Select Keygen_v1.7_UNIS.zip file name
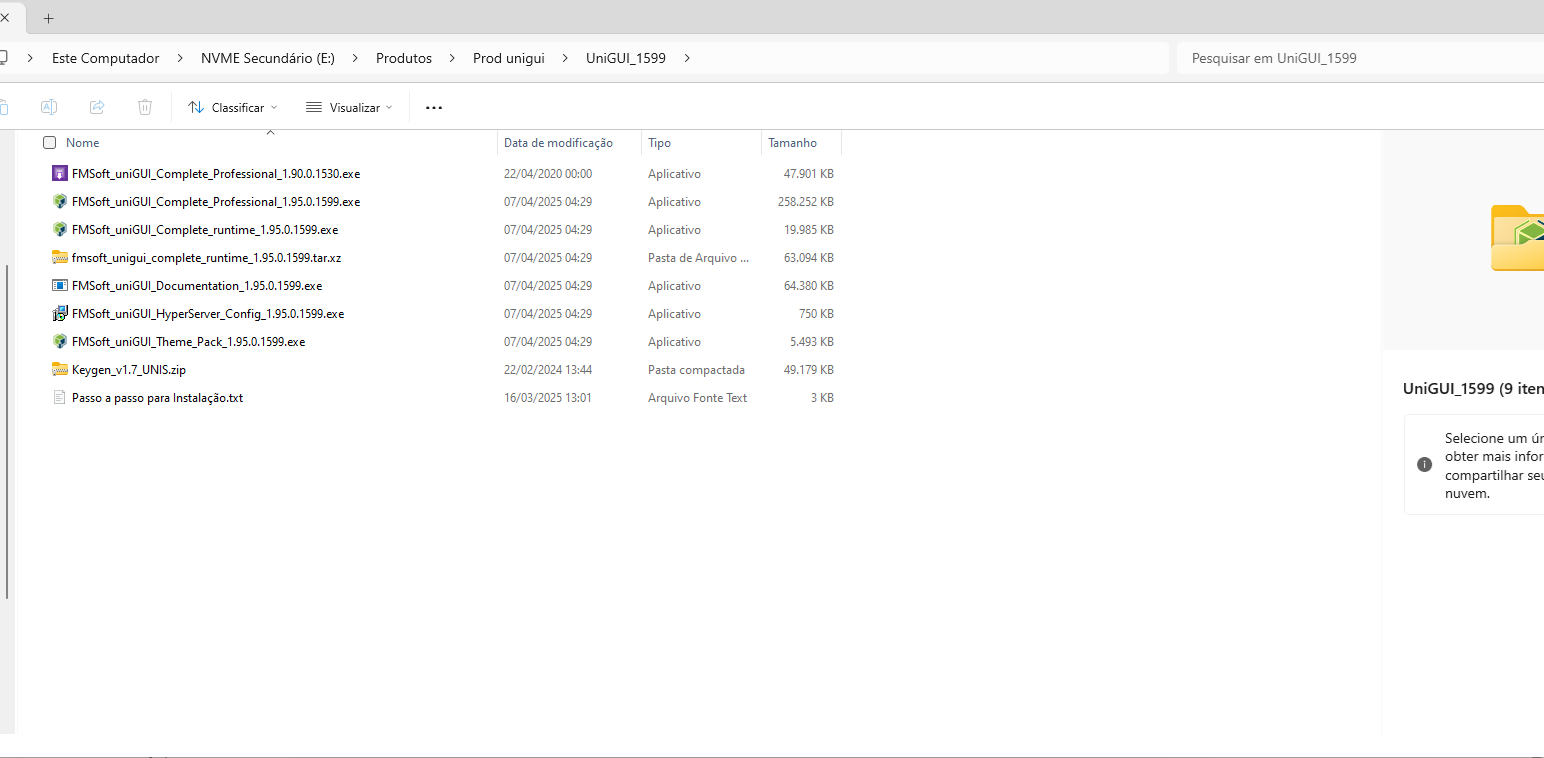1544x758 pixels. point(129,369)
